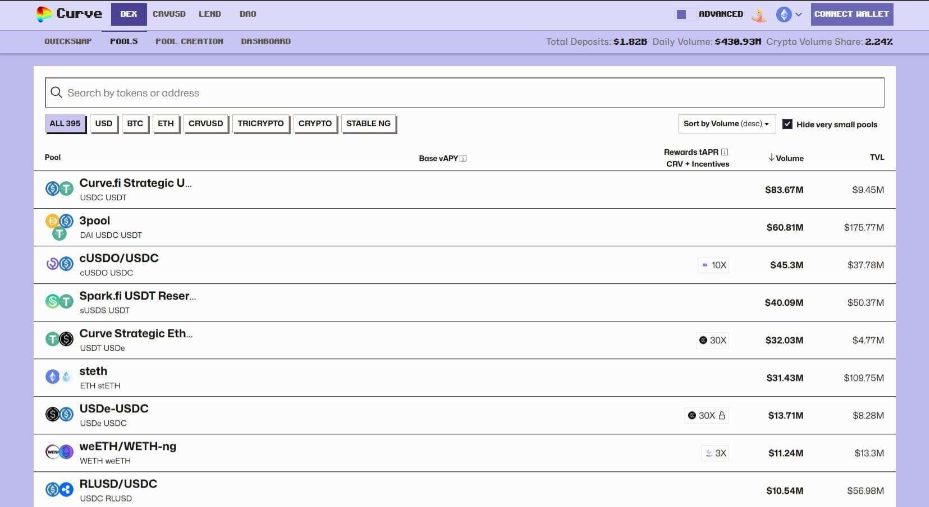Filter pools by TRICRYPTO
The width and height of the screenshot is (929, 507).
click(x=261, y=123)
